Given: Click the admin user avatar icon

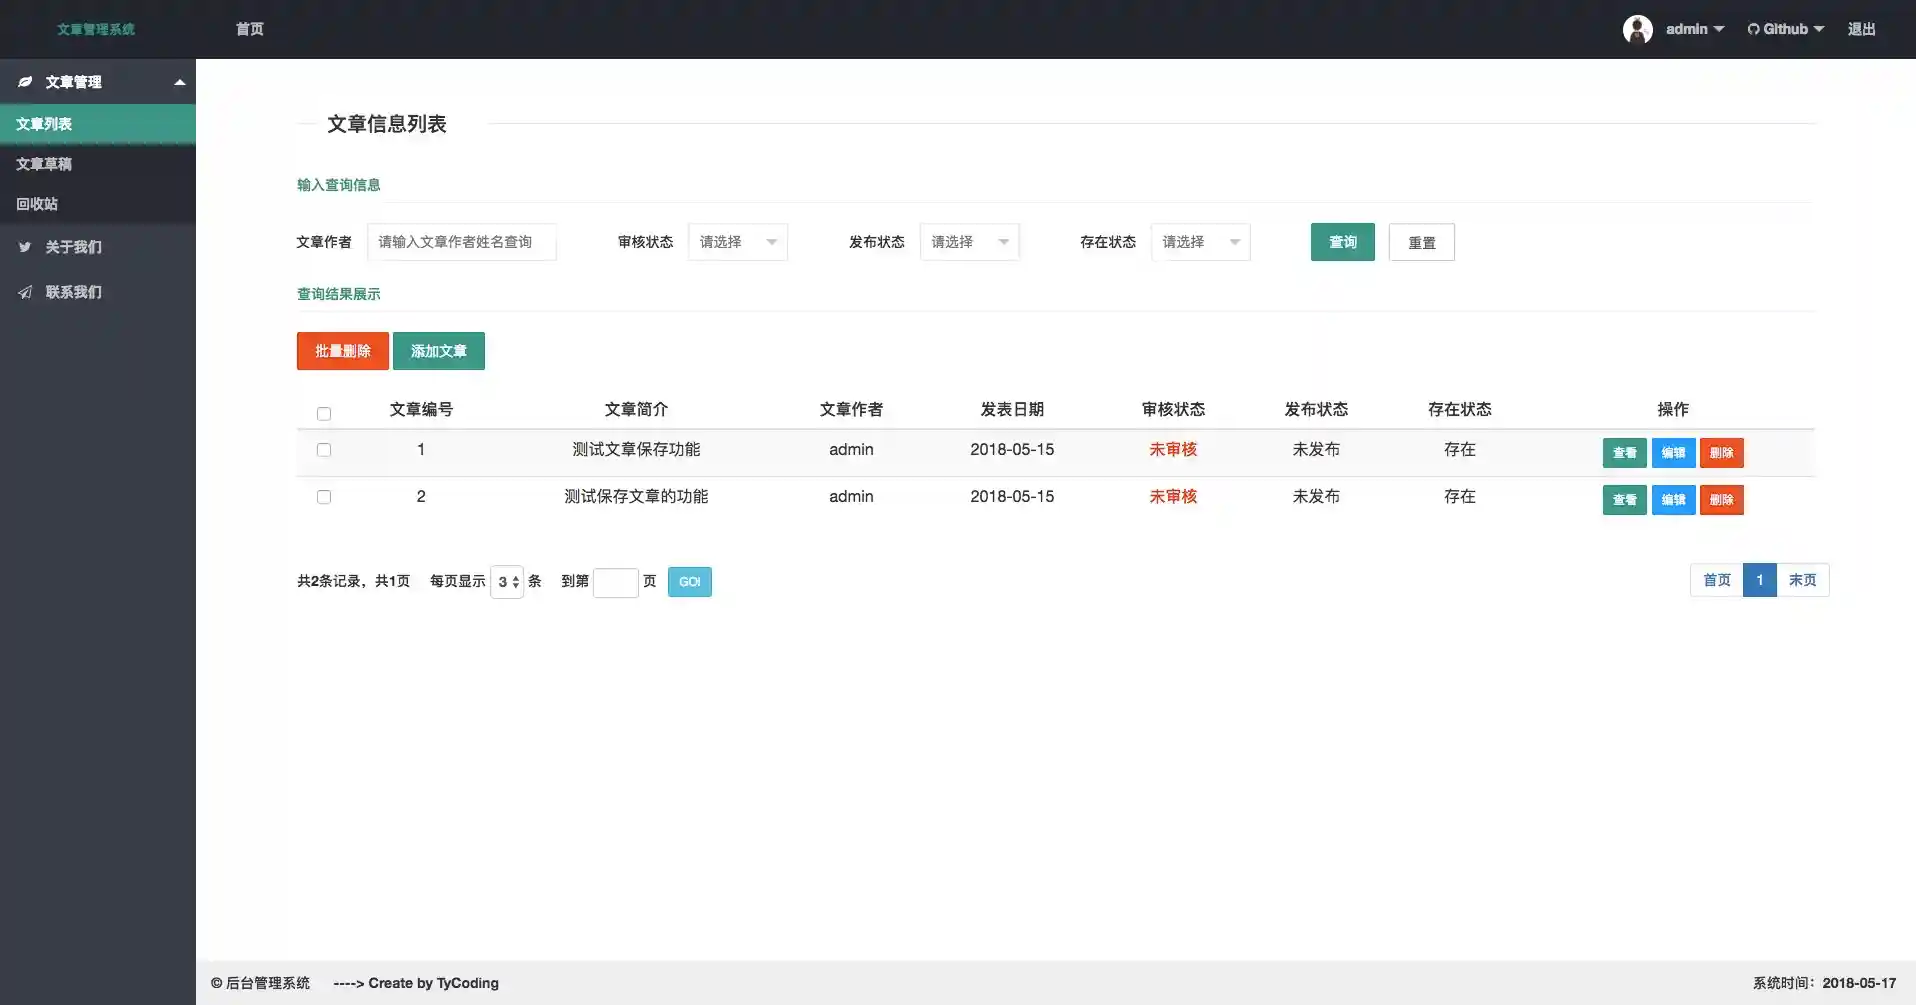Looking at the screenshot, I should (x=1637, y=29).
